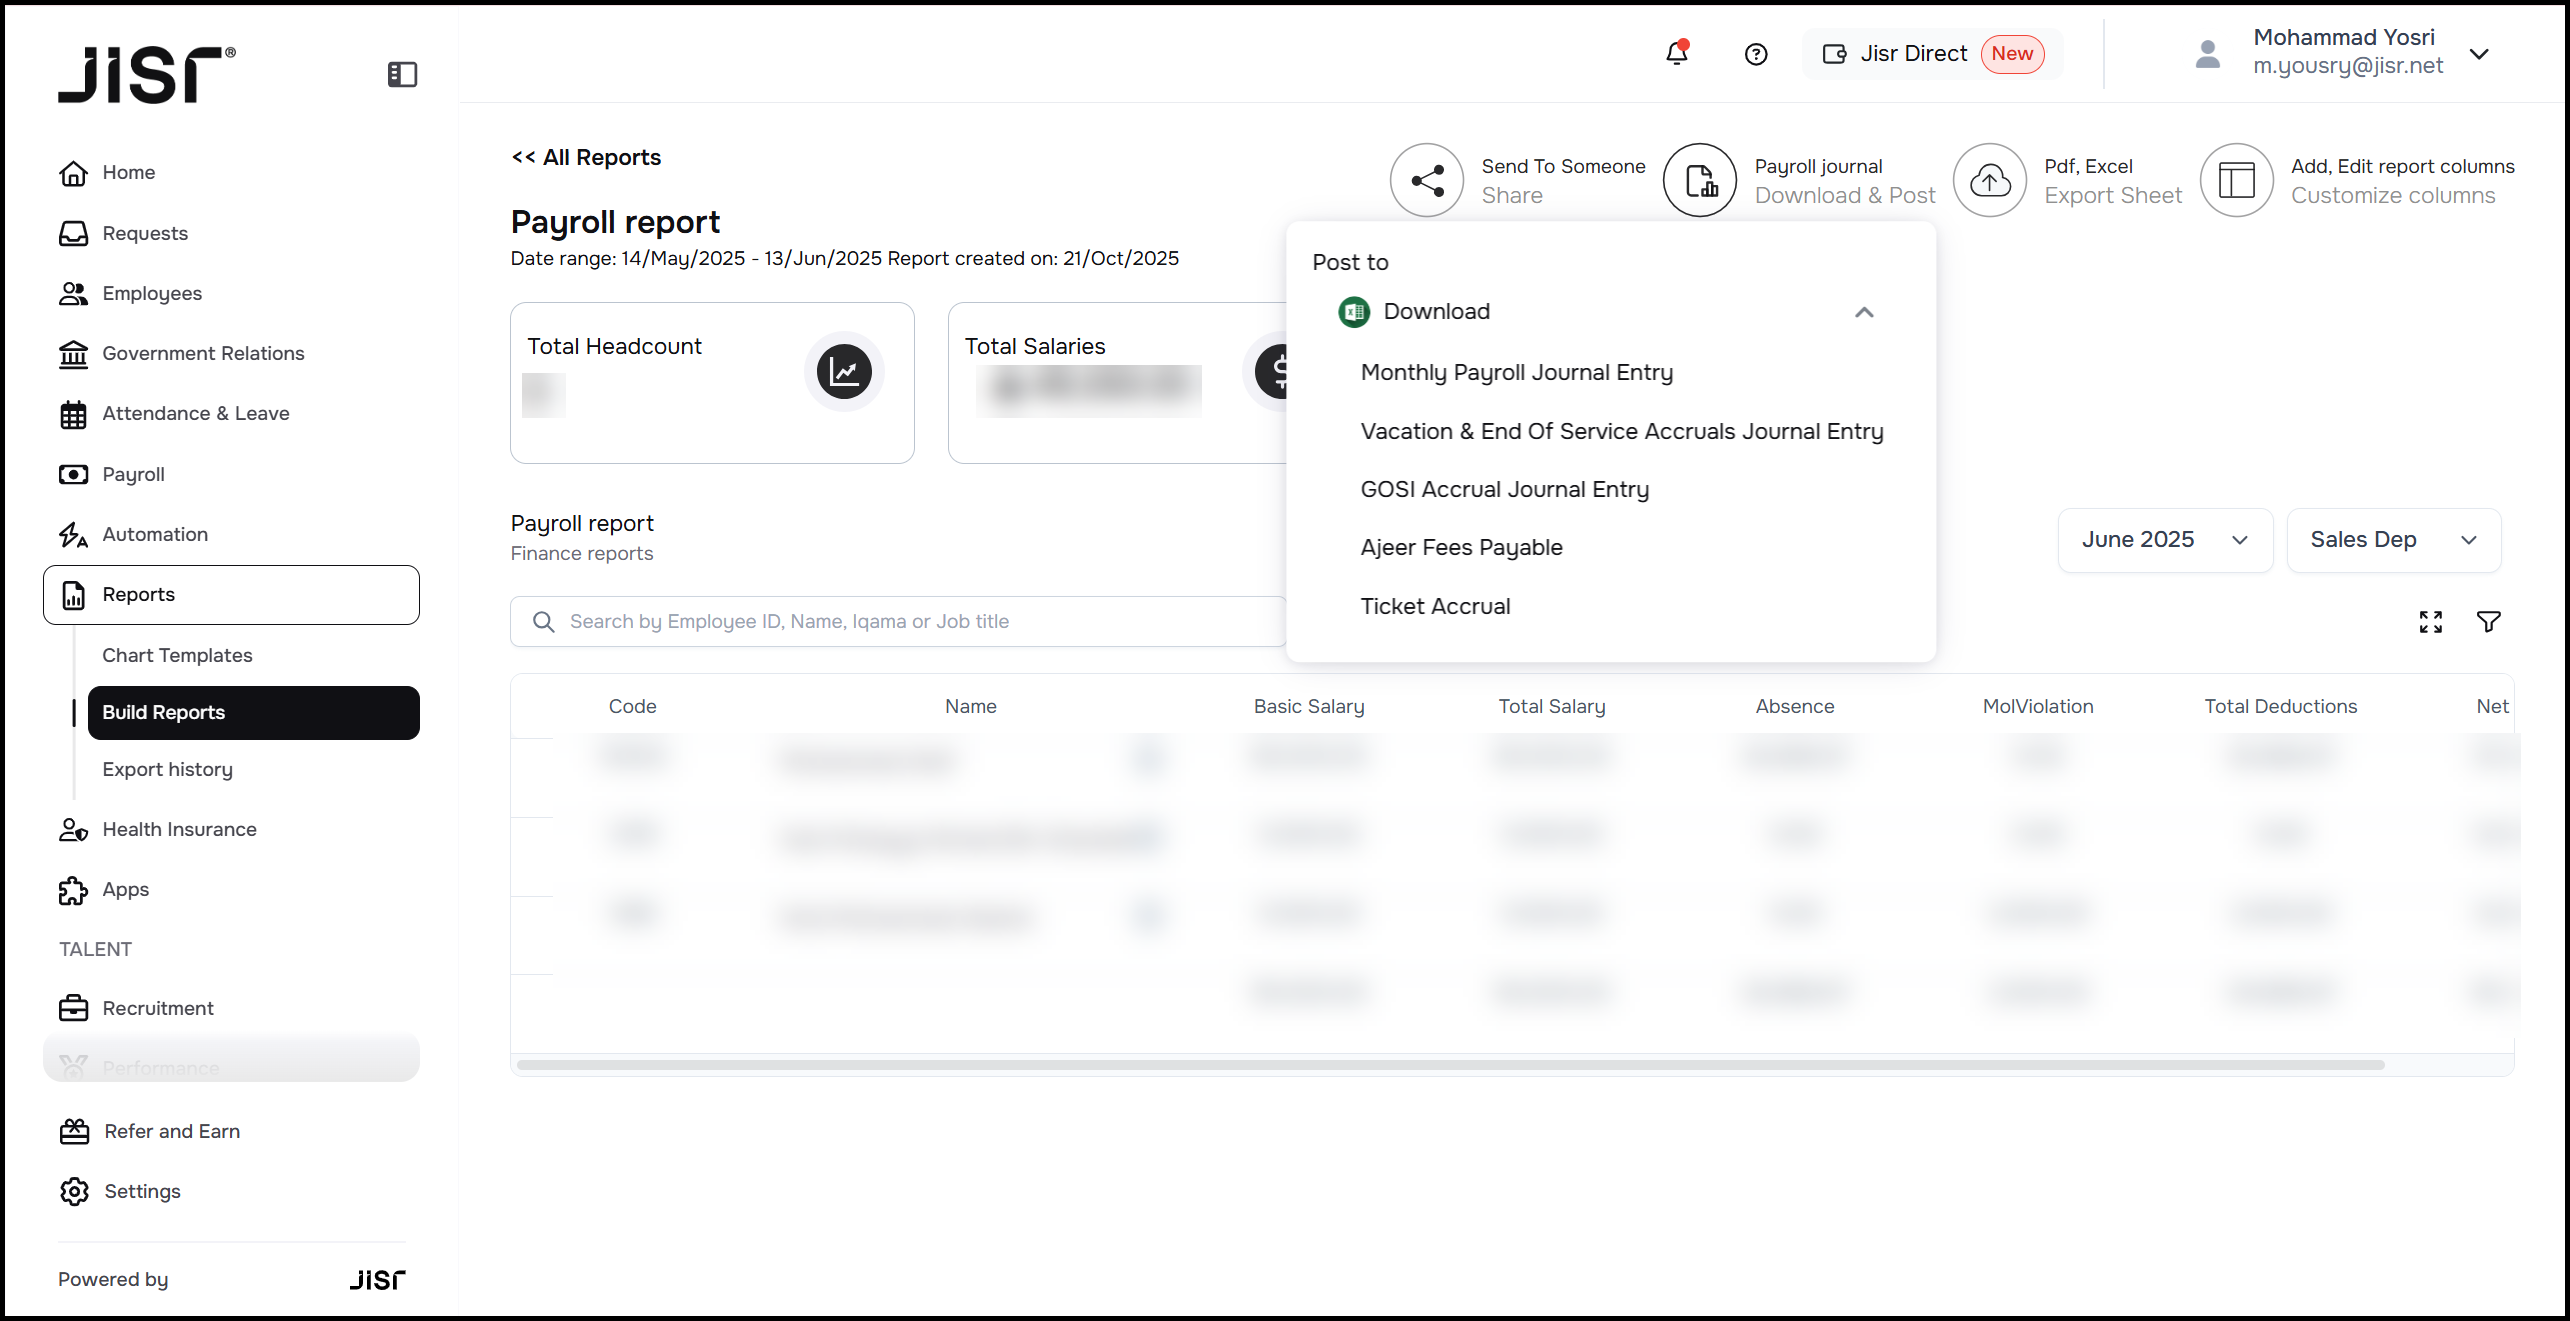The height and width of the screenshot is (1321, 2570).
Task: Open the table filter funnel icon
Action: [2489, 622]
